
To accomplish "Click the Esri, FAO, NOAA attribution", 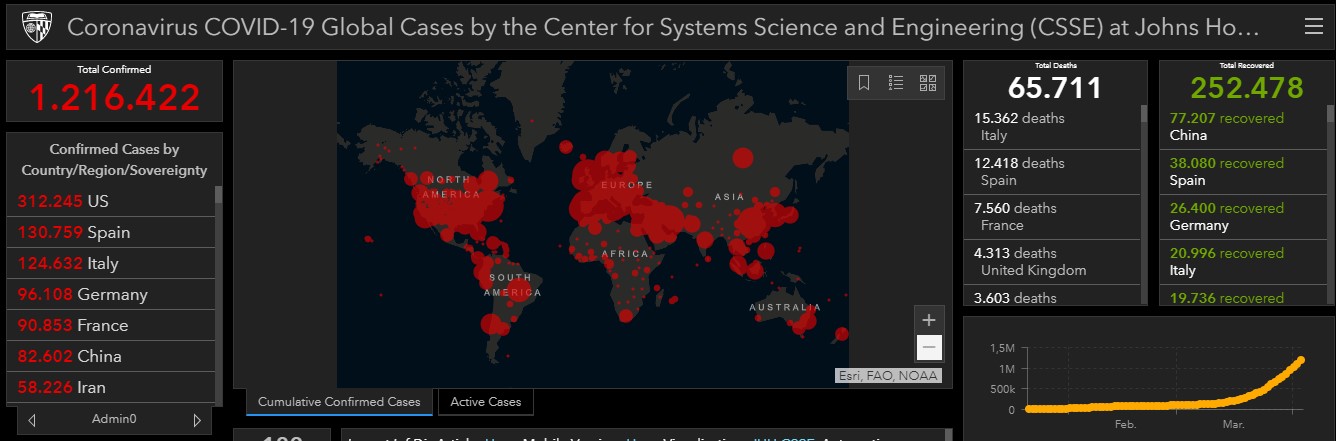I will (x=888, y=376).
